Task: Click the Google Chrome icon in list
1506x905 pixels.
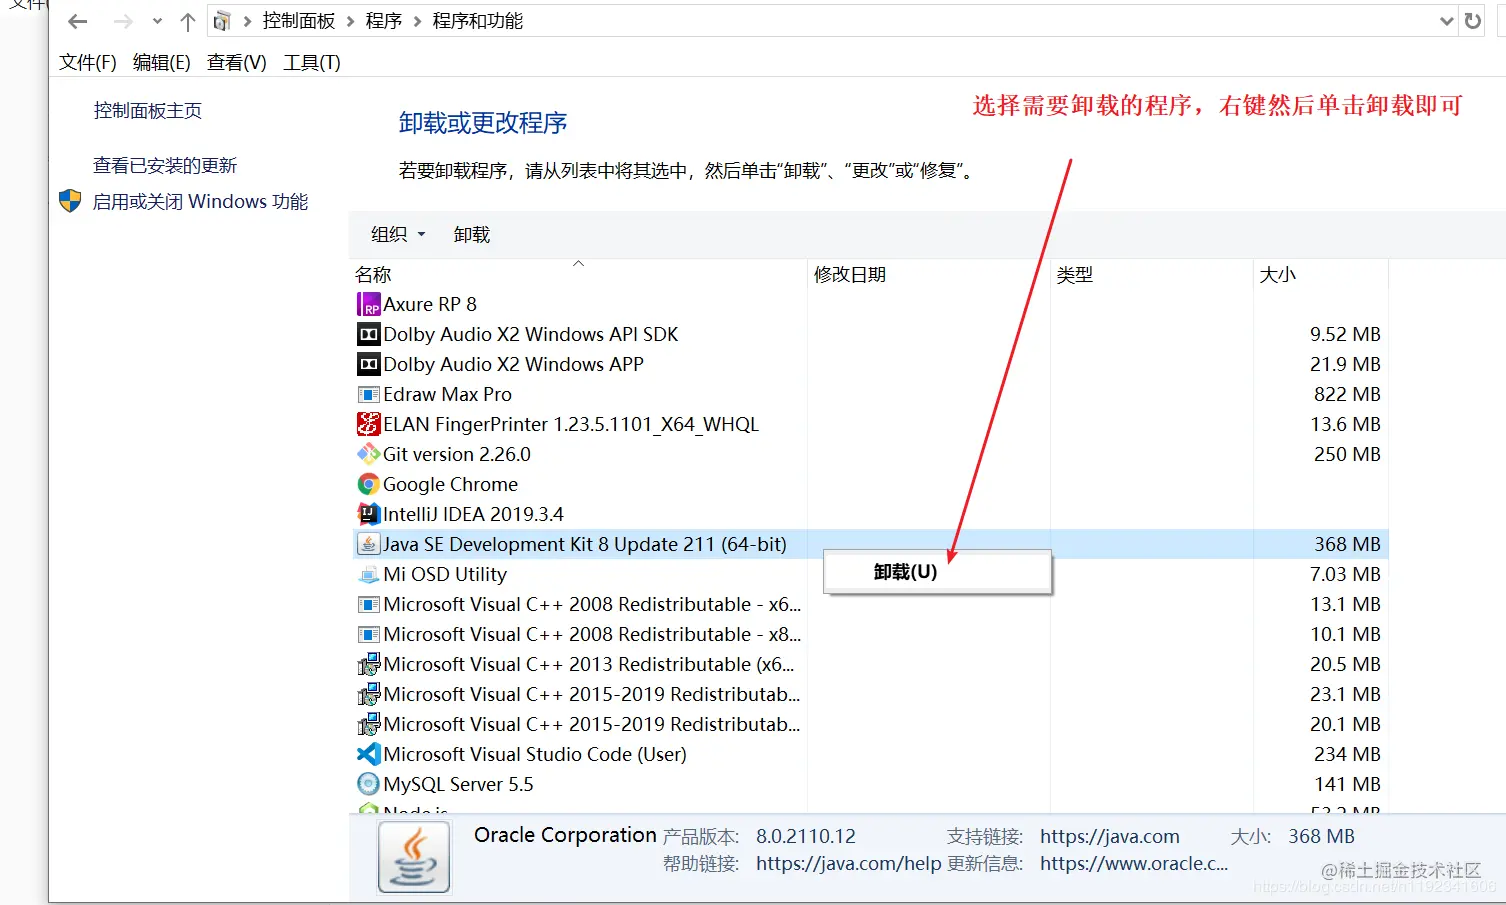Action: click(x=369, y=484)
